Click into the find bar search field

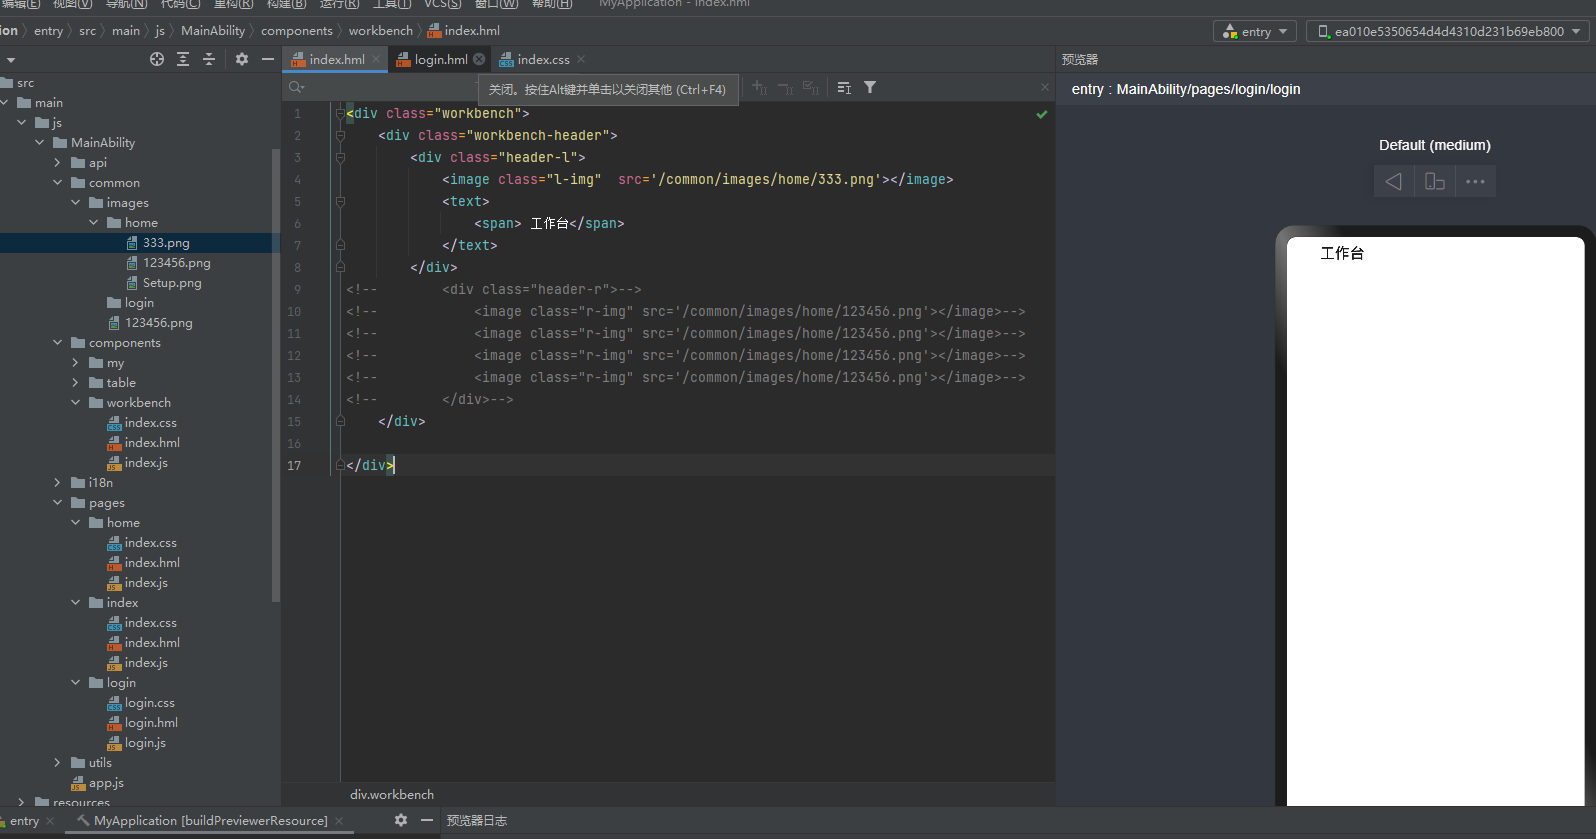tap(390, 87)
